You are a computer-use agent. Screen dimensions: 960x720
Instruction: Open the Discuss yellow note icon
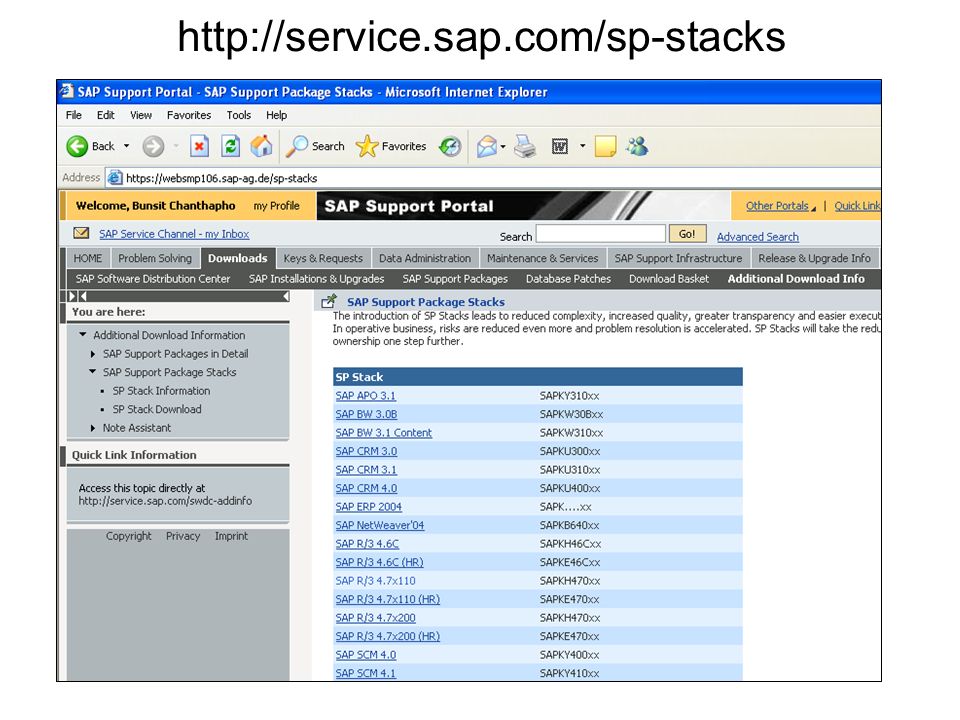click(x=605, y=146)
